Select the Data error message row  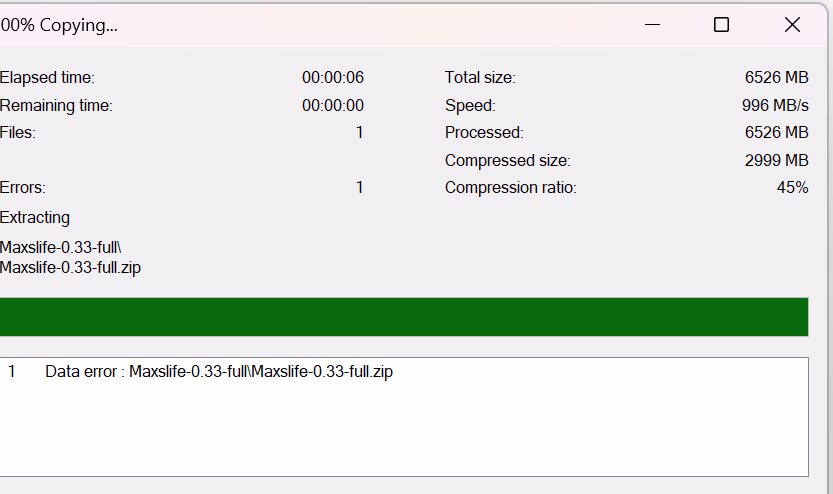coord(219,372)
